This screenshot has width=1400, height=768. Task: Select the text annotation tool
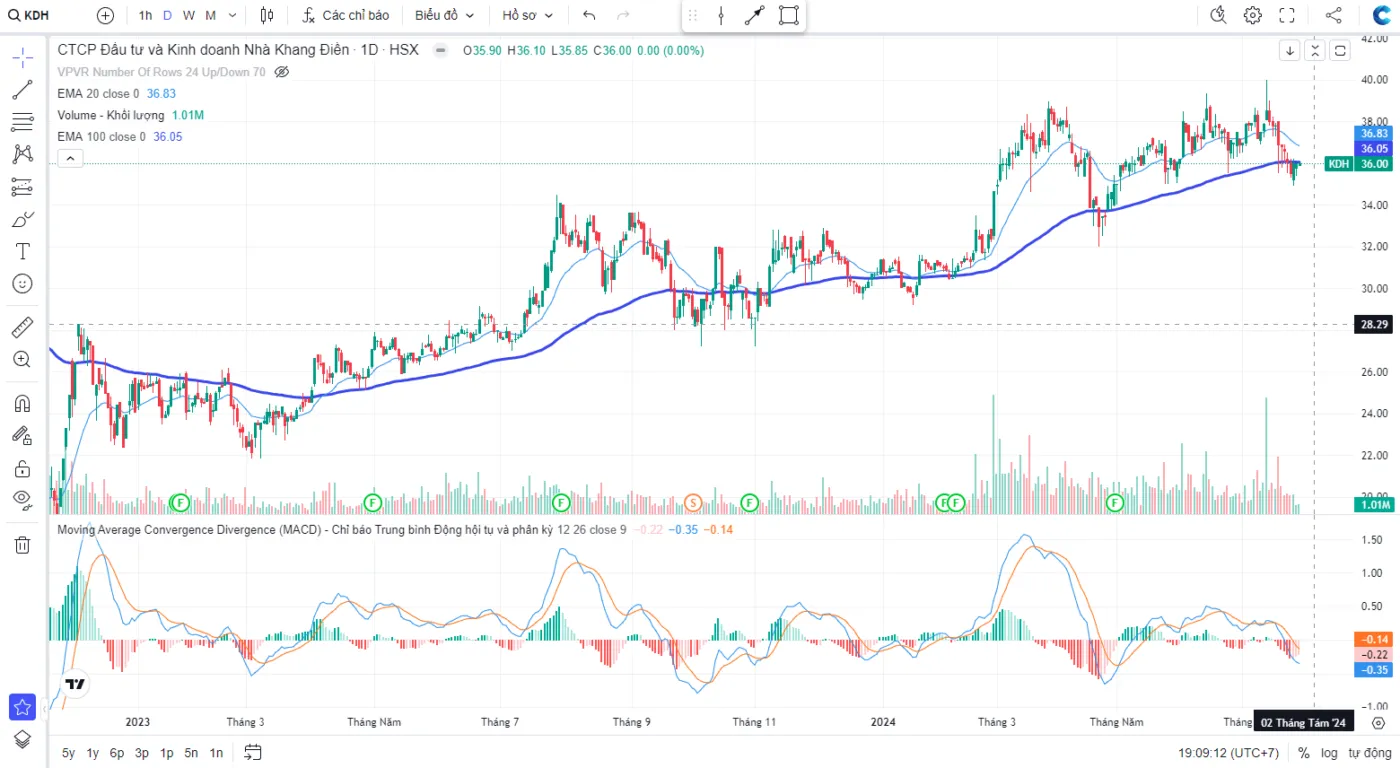pos(22,251)
